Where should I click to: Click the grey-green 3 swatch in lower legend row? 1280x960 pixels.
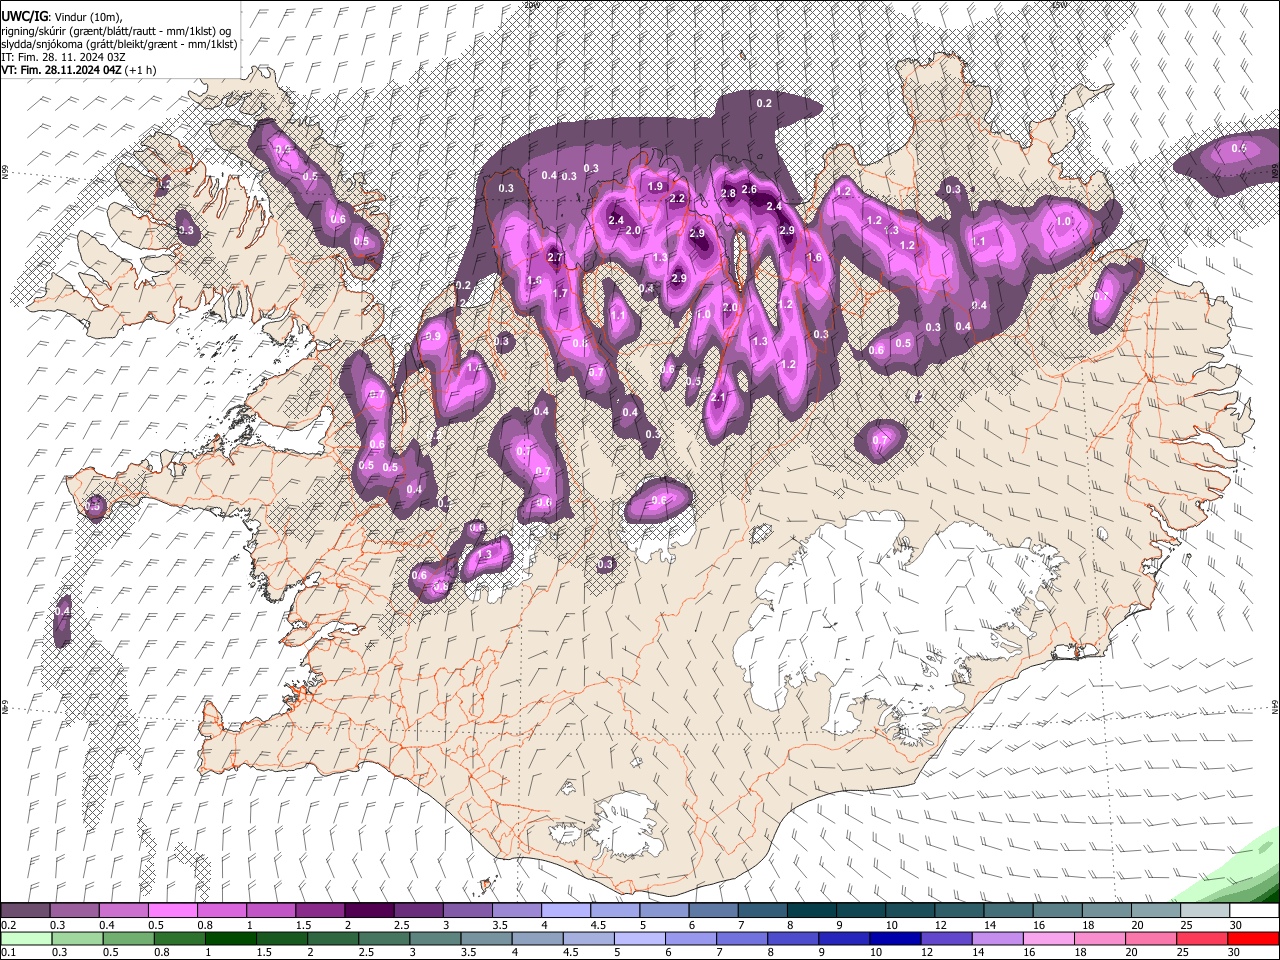(x=435, y=938)
